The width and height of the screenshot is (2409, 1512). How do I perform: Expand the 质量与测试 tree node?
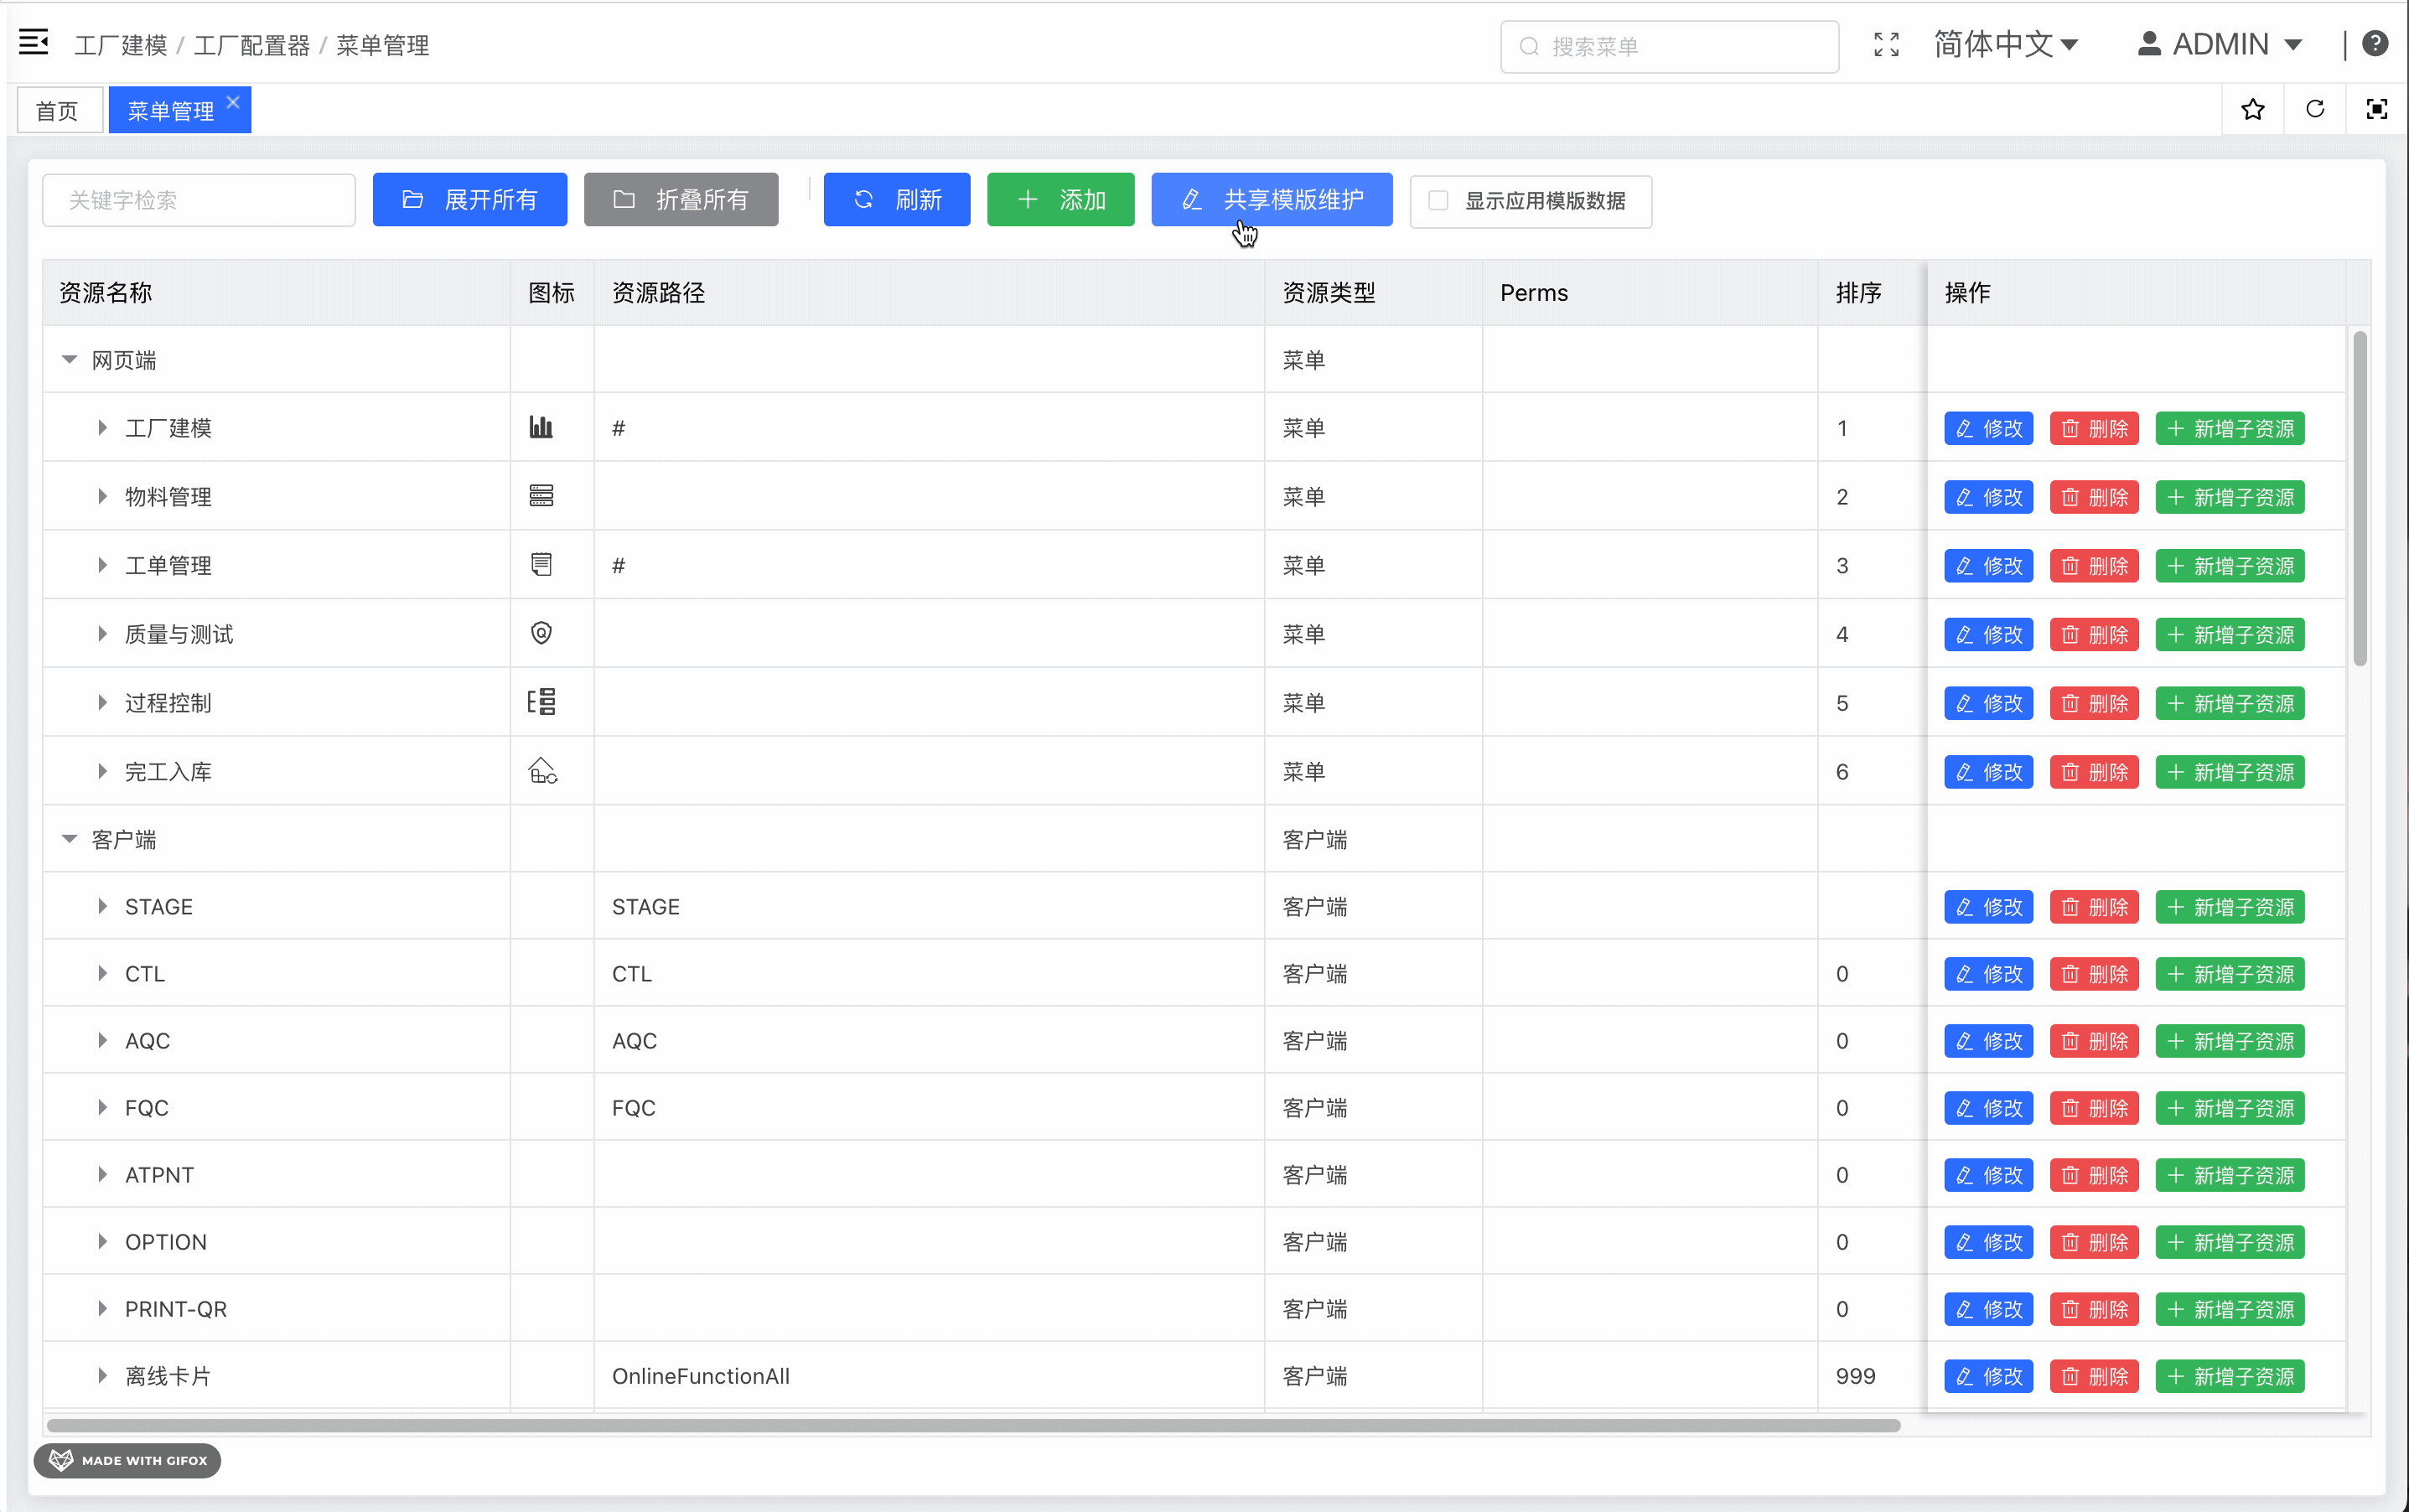pos(99,632)
